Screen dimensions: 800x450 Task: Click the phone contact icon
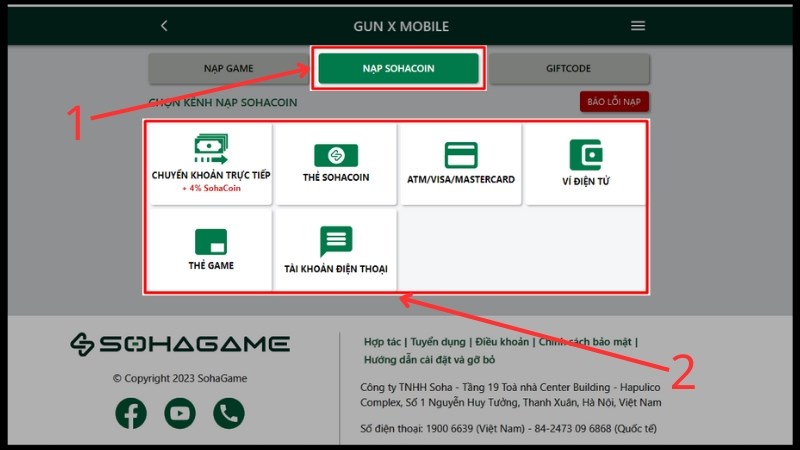[229, 413]
